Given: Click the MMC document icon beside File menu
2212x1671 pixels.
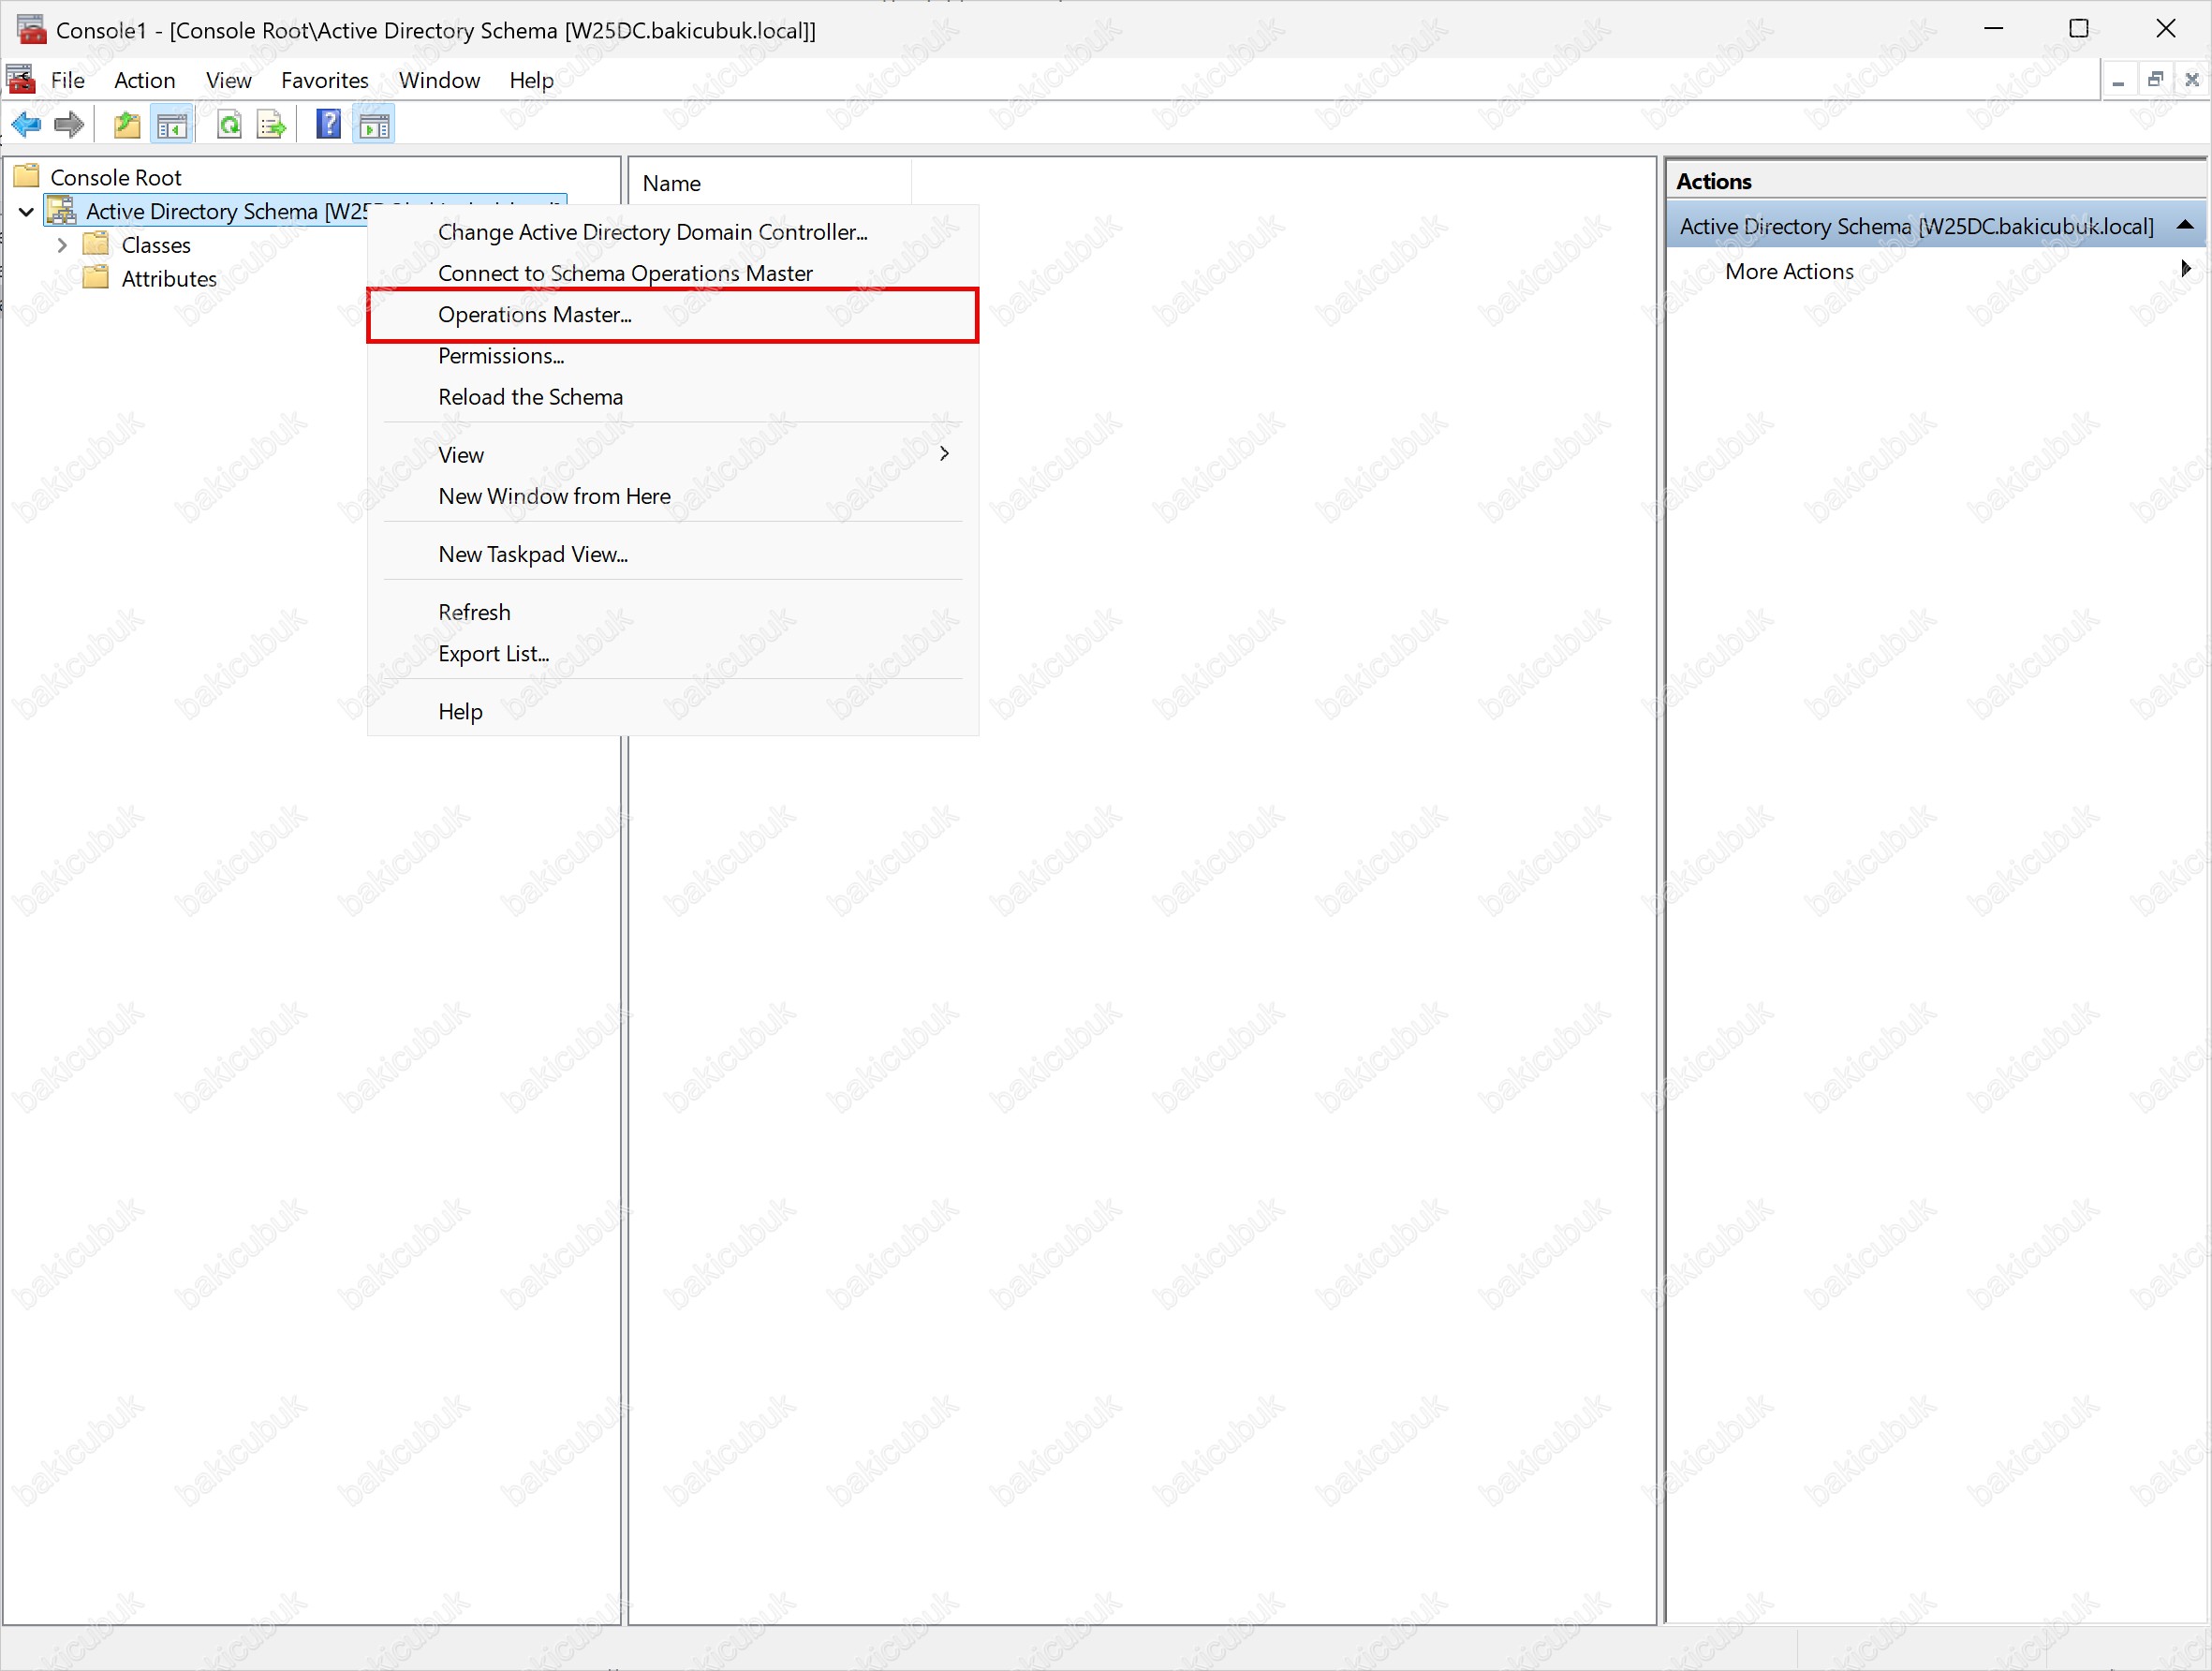Looking at the screenshot, I should 21,79.
